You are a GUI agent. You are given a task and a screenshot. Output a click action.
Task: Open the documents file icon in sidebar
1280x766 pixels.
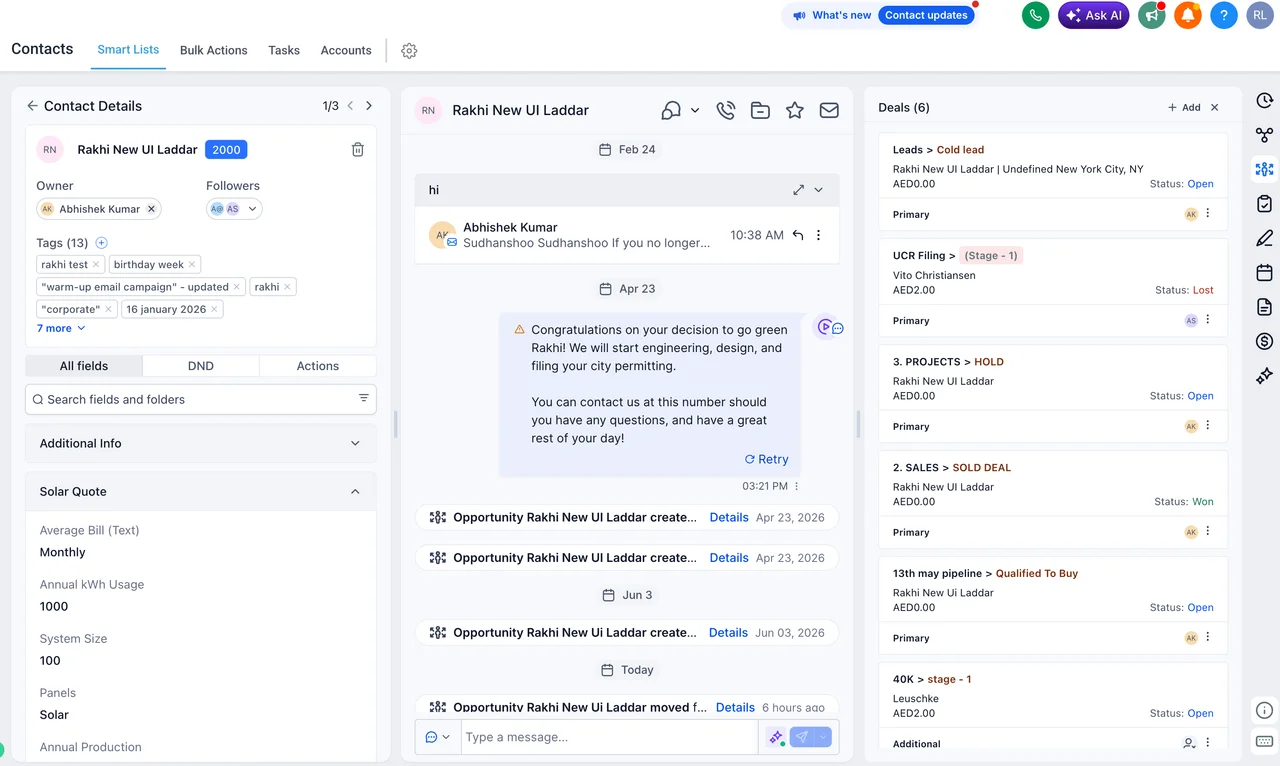pos(1264,307)
